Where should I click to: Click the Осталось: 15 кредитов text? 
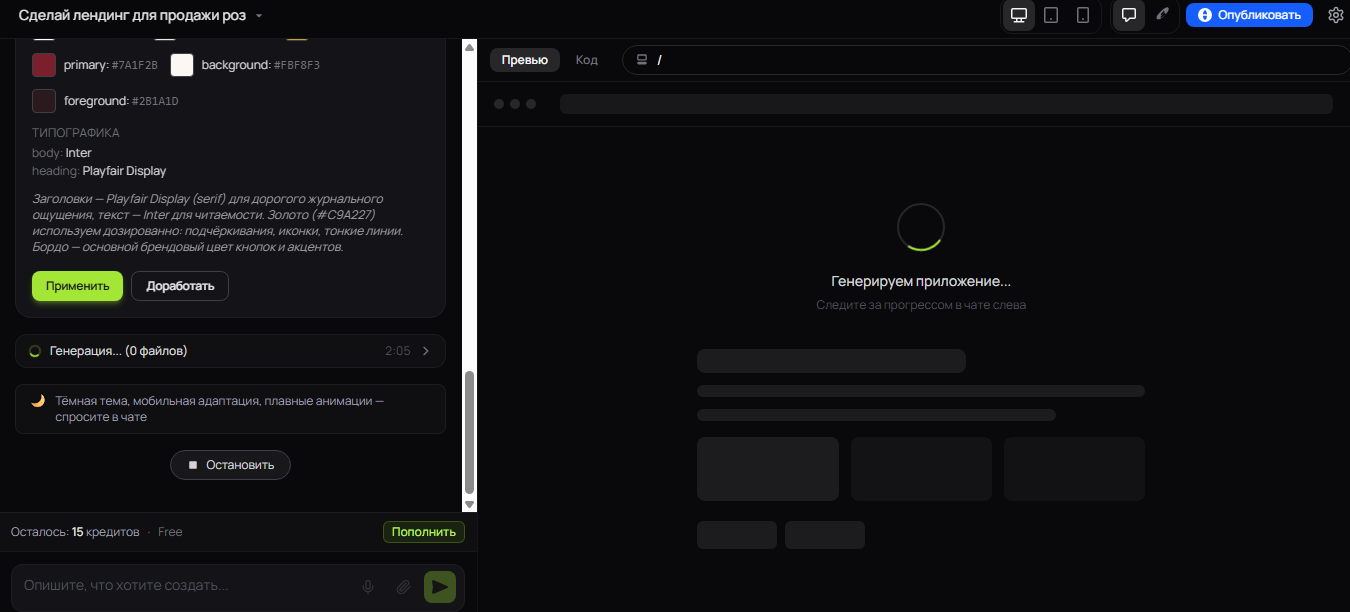pos(75,532)
